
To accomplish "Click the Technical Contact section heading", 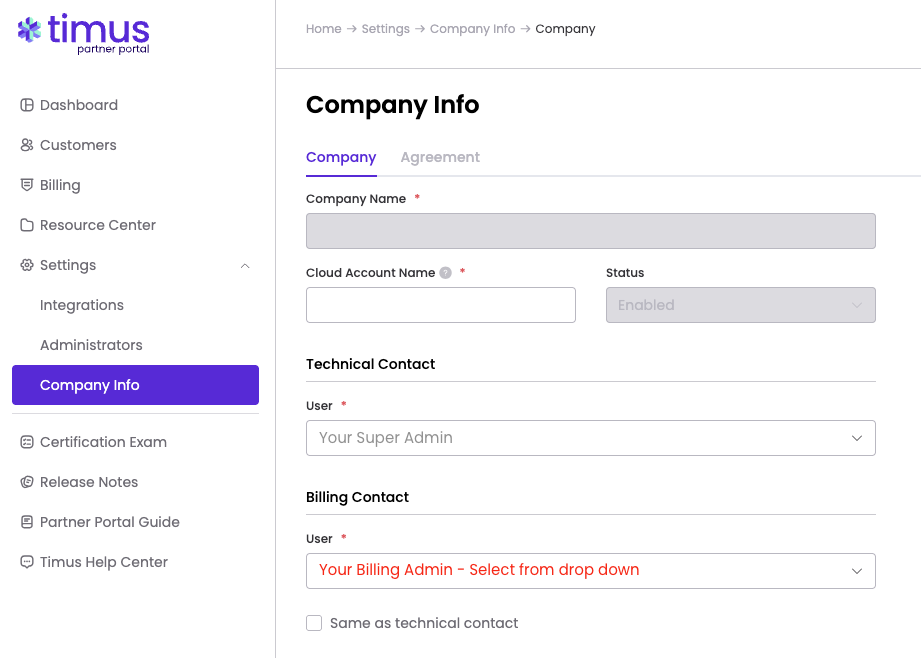I will 371,364.
